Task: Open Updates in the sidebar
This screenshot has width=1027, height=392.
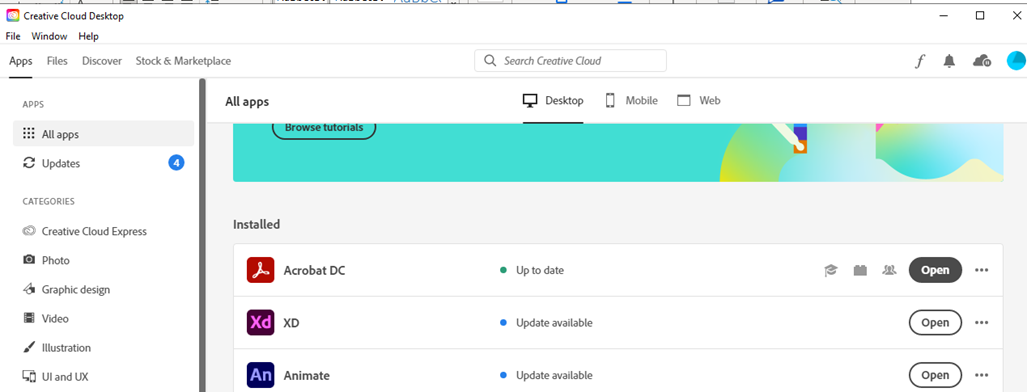Action: 103,163
